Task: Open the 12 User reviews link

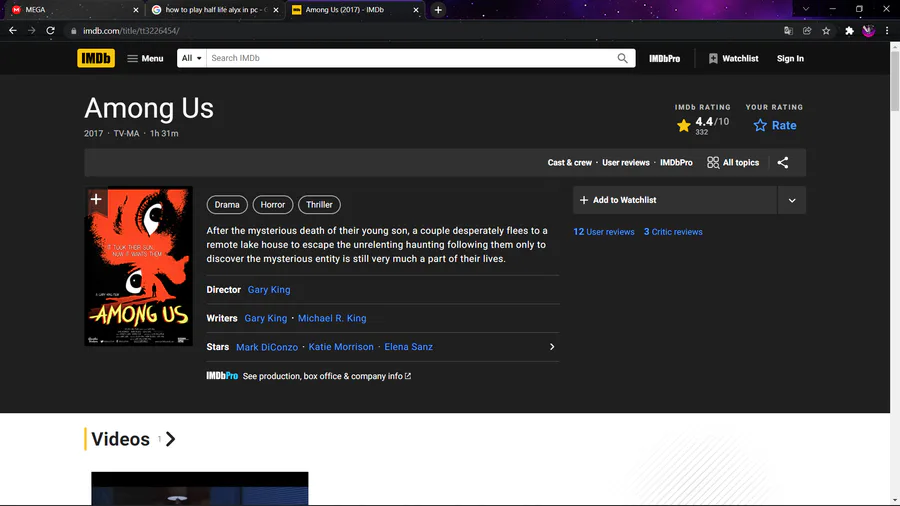Action: (x=604, y=232)
